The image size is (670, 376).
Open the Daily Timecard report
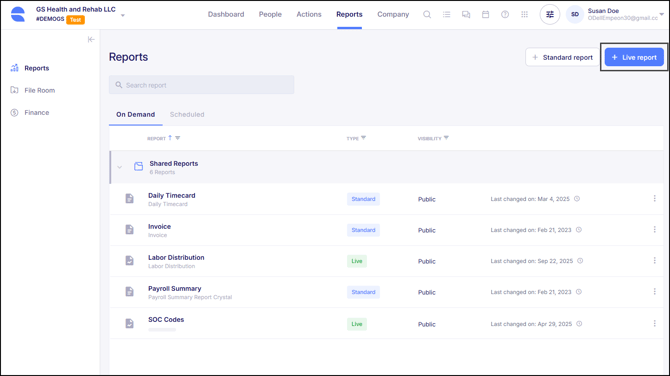pyautogui.click(x=172, y=195)
